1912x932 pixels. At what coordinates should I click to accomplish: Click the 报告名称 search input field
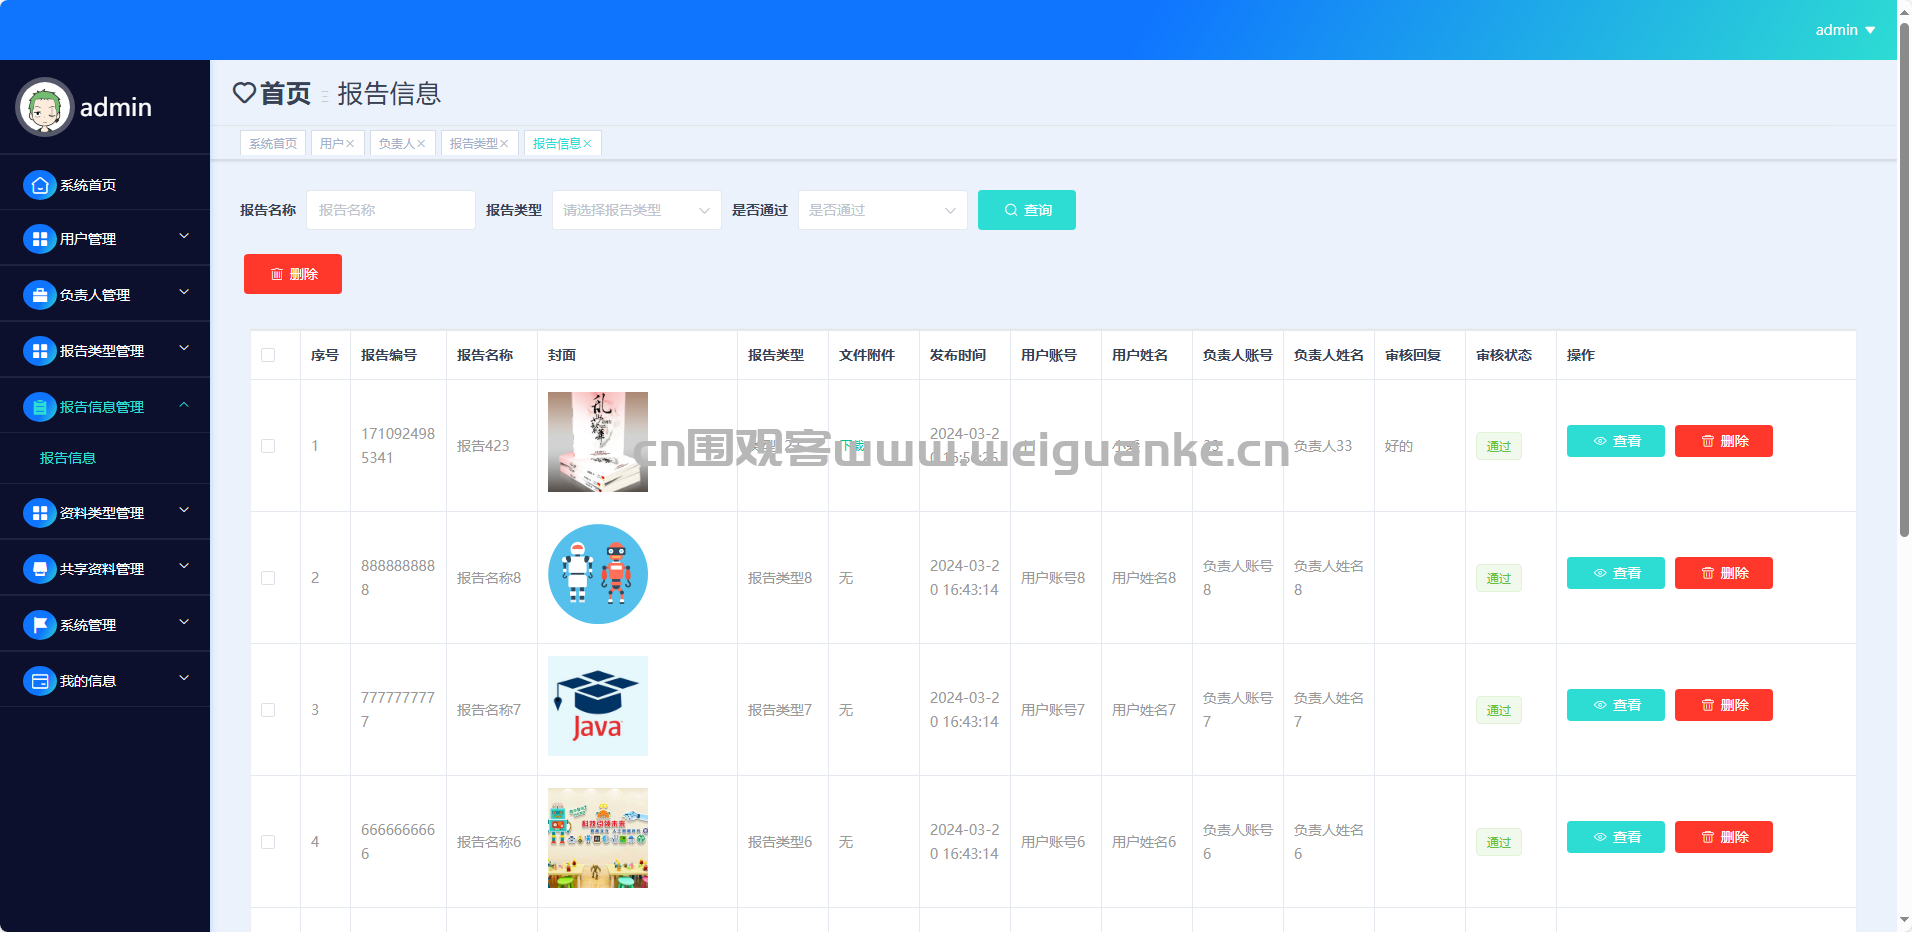click(390, 210)
